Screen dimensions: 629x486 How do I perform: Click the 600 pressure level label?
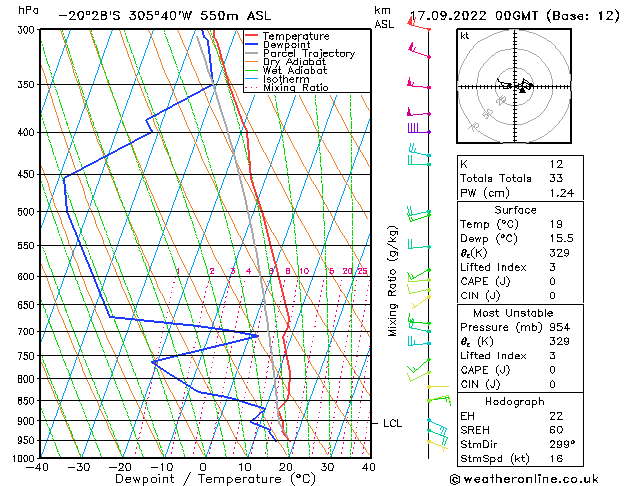(x=28, y=277)
